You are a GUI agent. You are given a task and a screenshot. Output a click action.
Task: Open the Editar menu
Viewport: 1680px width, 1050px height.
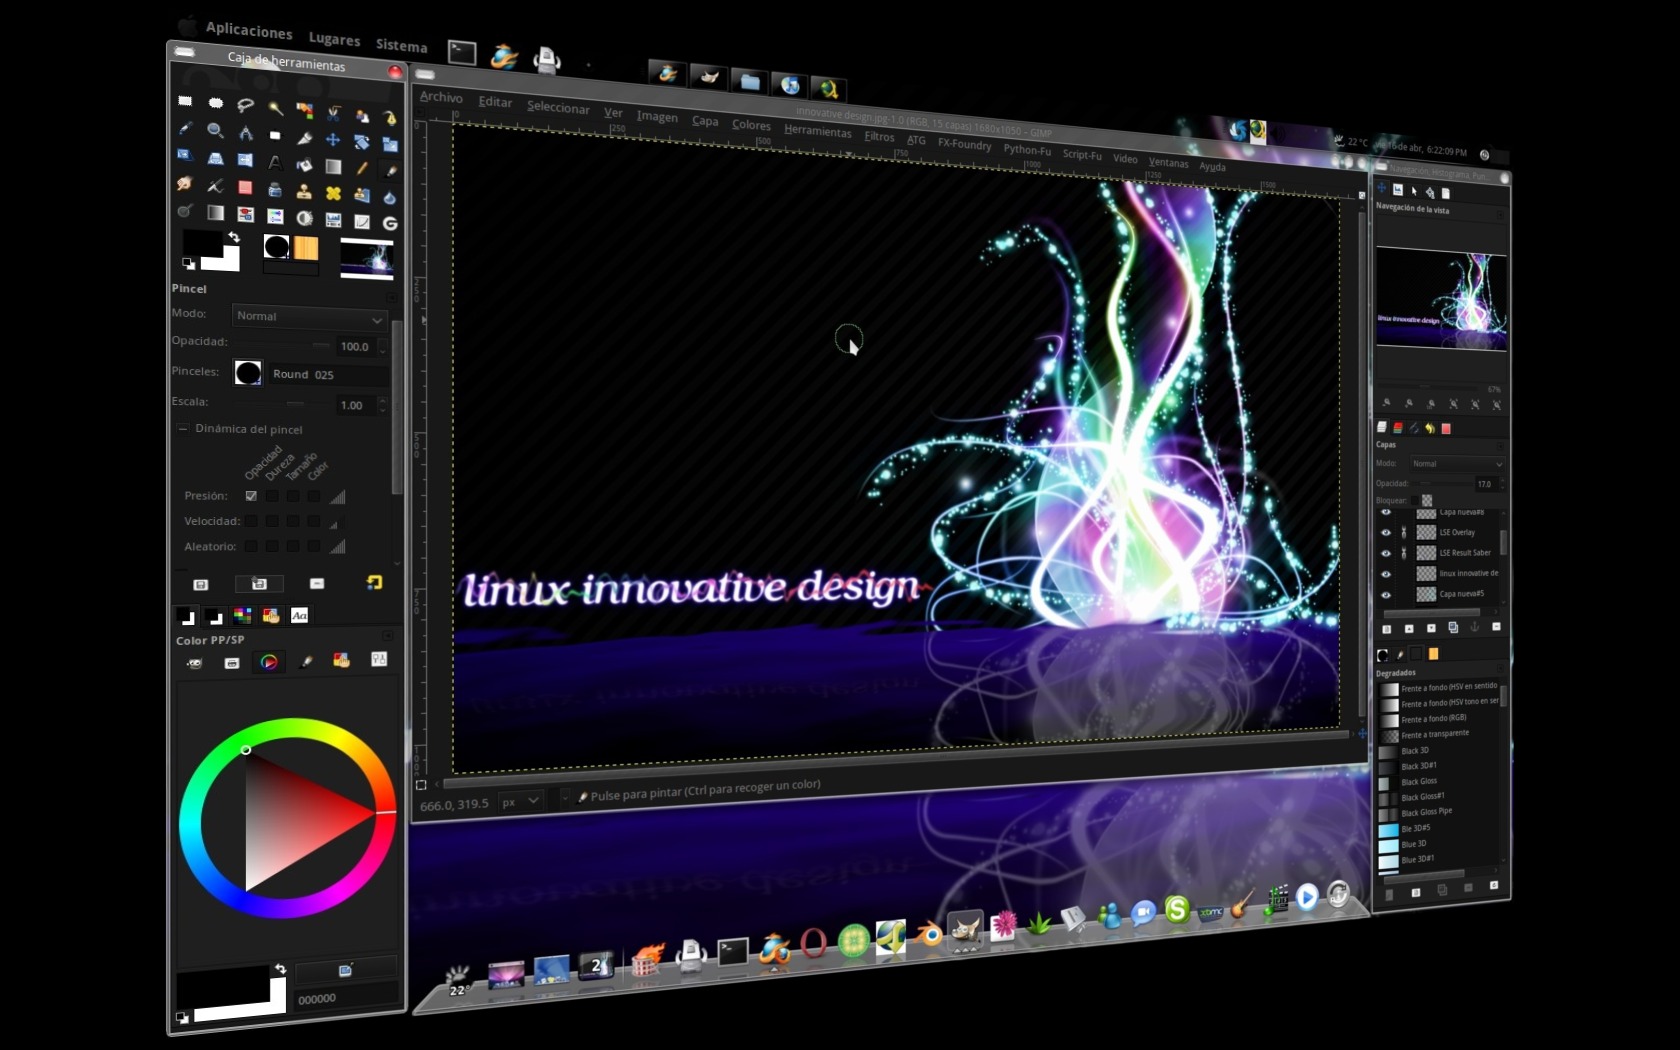click(x=495, y=102)
